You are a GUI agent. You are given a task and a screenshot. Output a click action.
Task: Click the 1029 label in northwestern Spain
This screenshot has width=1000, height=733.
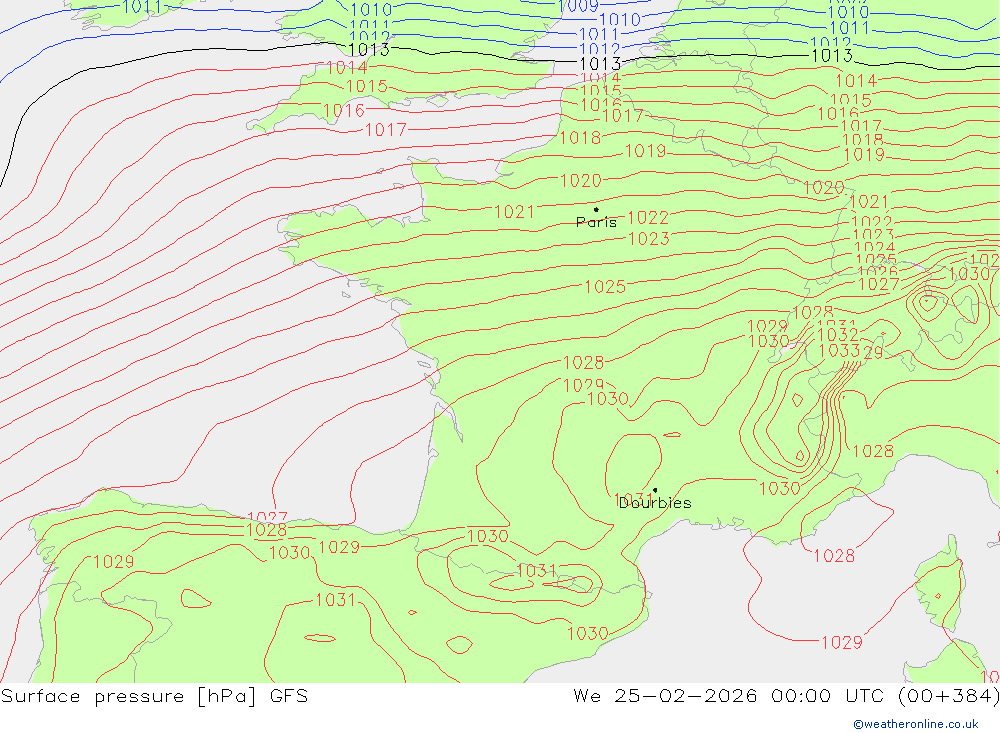[x=114, y=561]
